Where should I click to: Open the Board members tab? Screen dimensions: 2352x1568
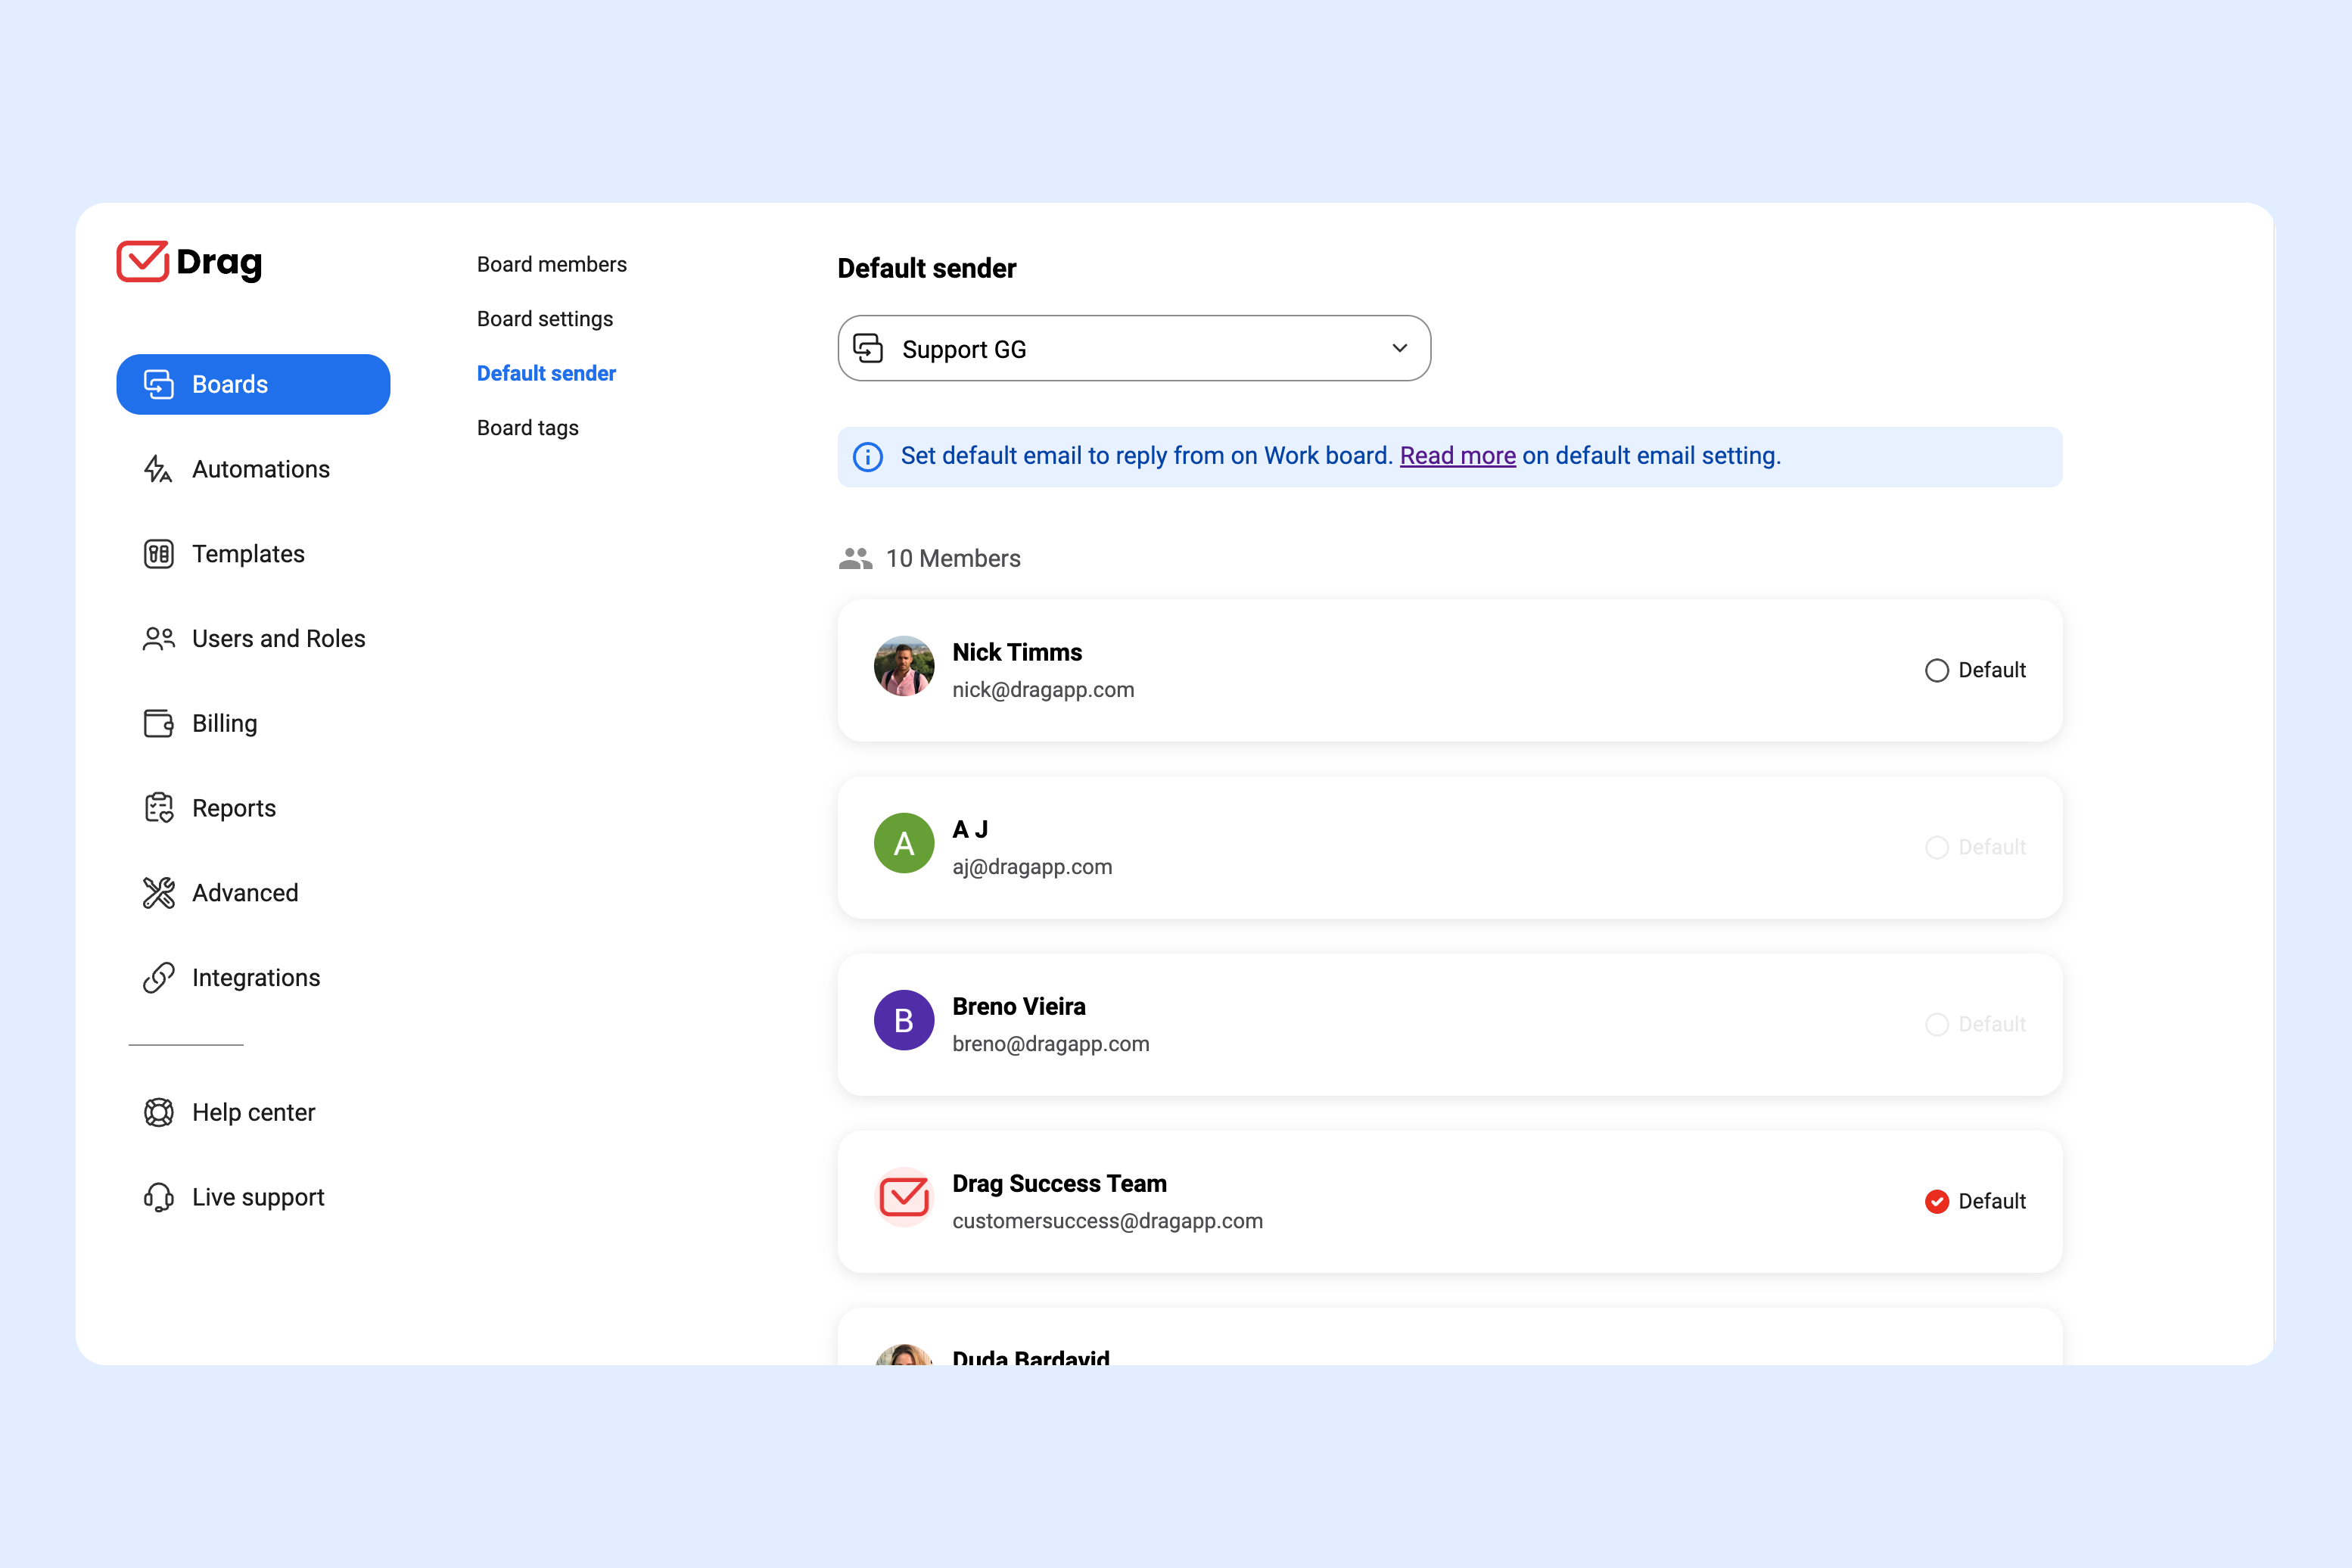[x=552, y=264]
